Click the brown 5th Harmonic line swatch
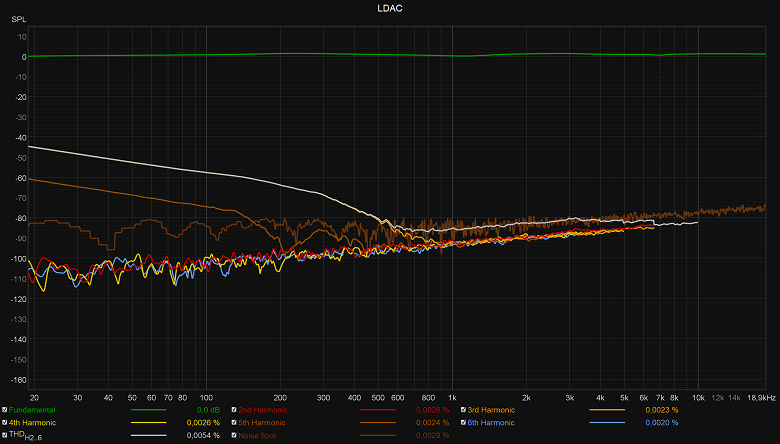 [x=378, y=423]
